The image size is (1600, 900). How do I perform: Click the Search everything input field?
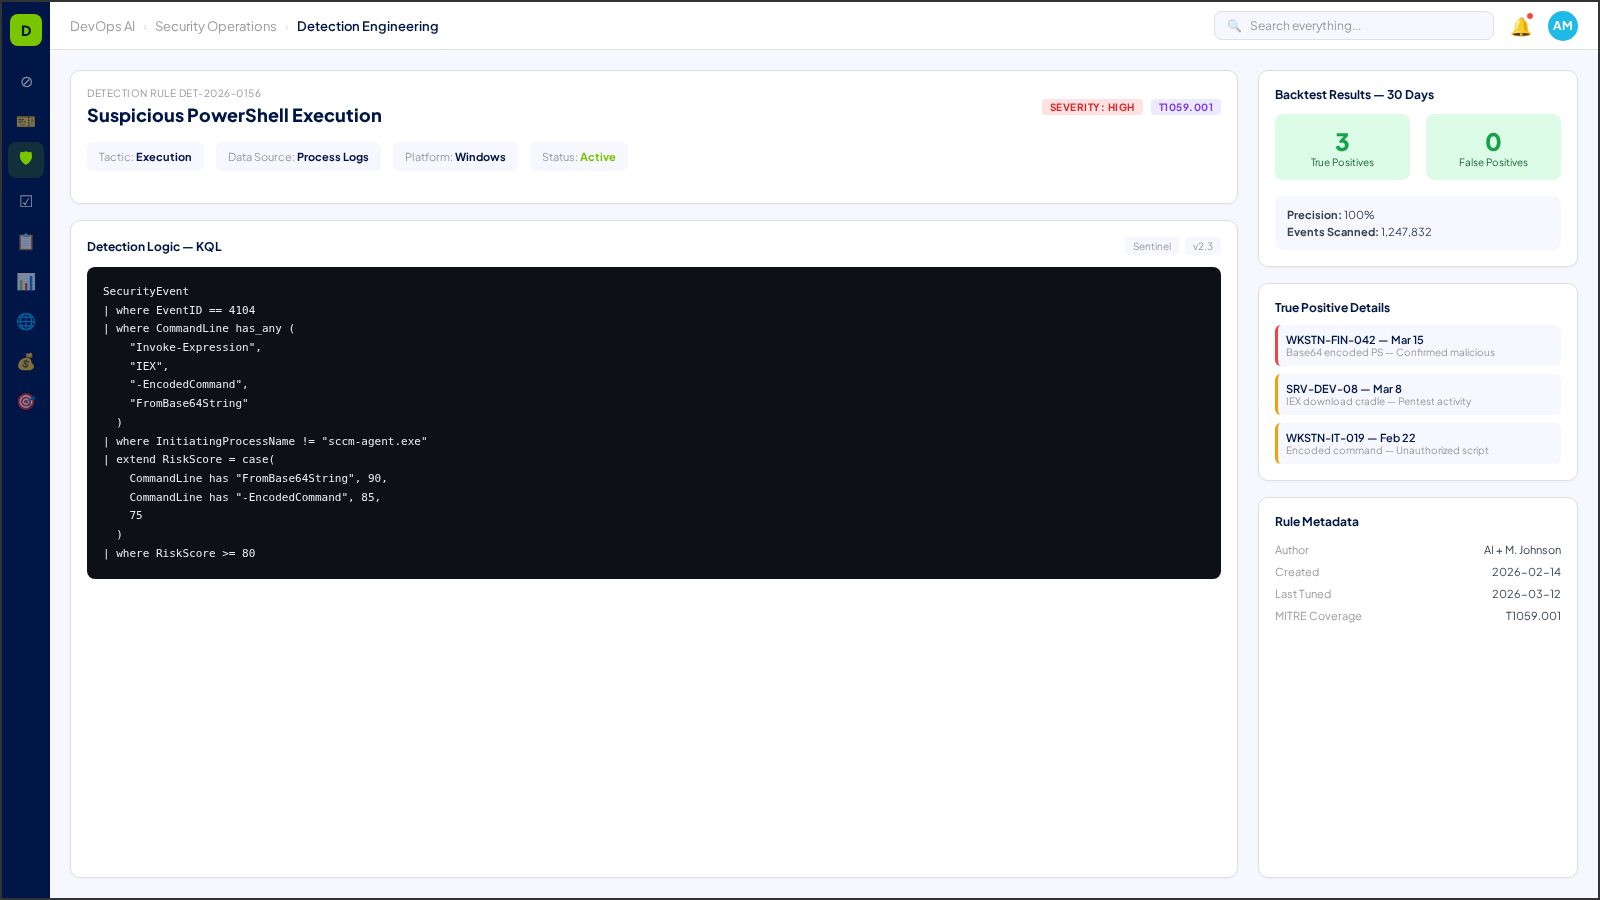[x=1354, y=25]
